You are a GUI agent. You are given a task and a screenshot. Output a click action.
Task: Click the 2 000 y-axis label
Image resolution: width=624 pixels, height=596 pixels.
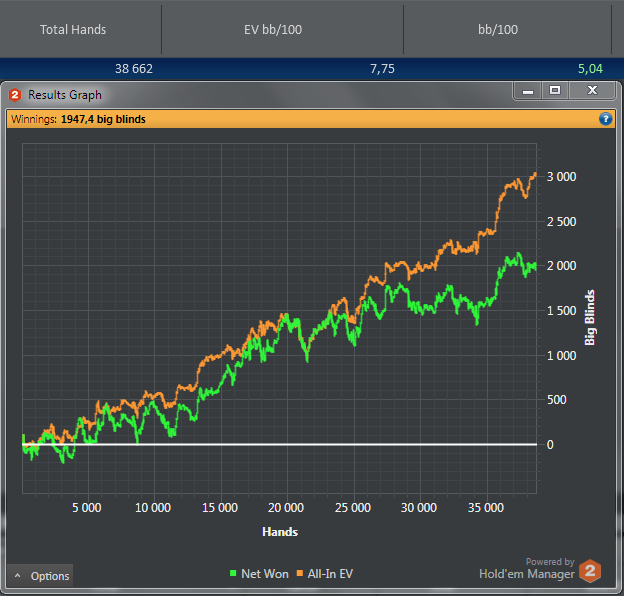pos(561,266)
